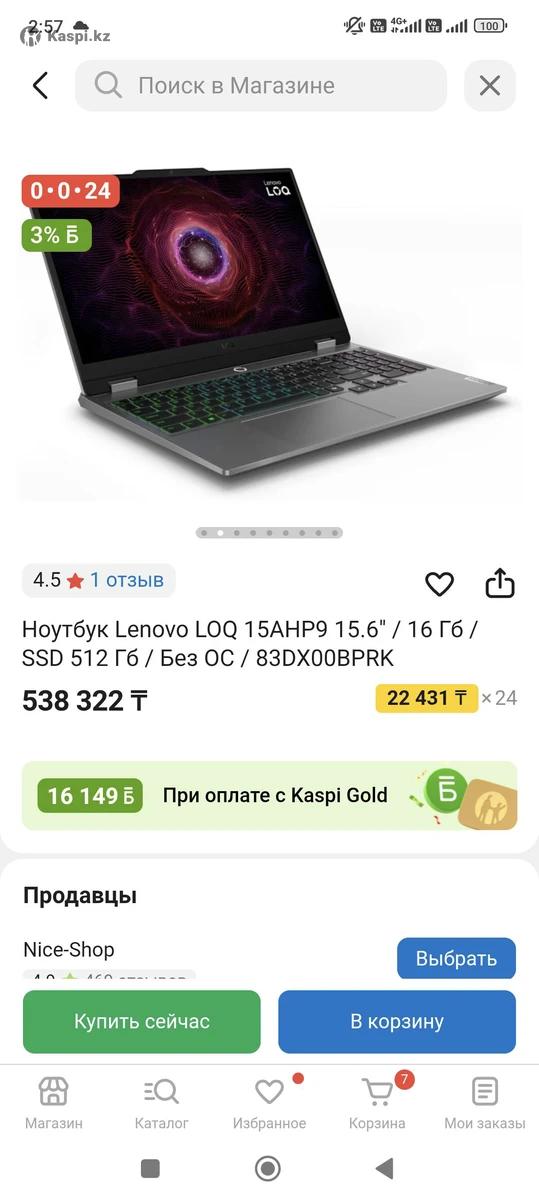Open Мои заказы tab

coord(485,1103)
